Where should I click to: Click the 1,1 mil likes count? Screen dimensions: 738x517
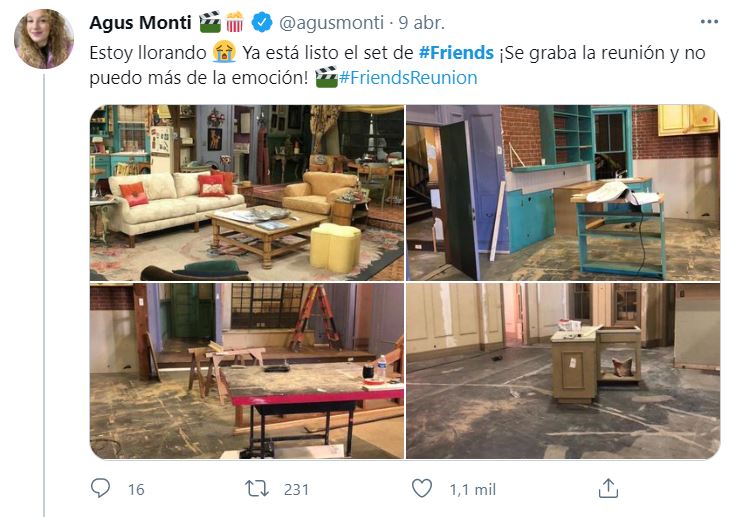click(x=473, y=490)
